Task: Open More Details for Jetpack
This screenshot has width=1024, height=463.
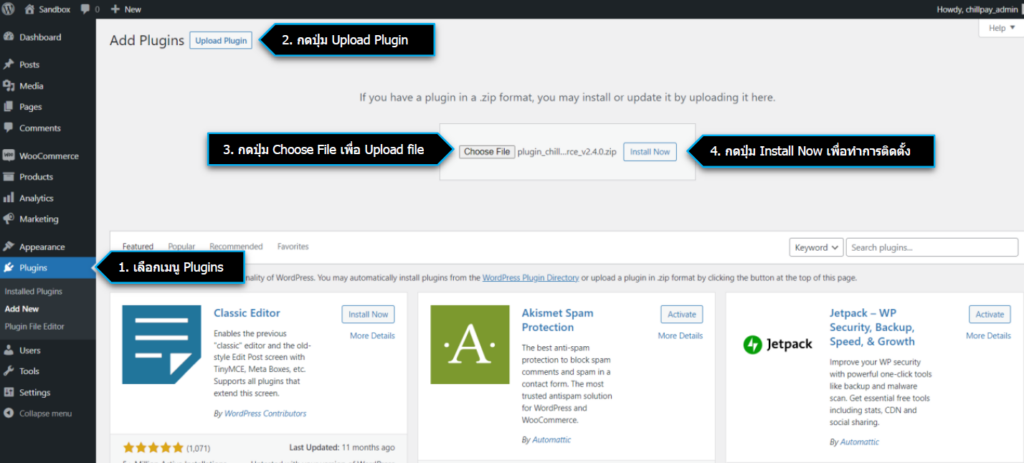Action: tap(988, 336)
